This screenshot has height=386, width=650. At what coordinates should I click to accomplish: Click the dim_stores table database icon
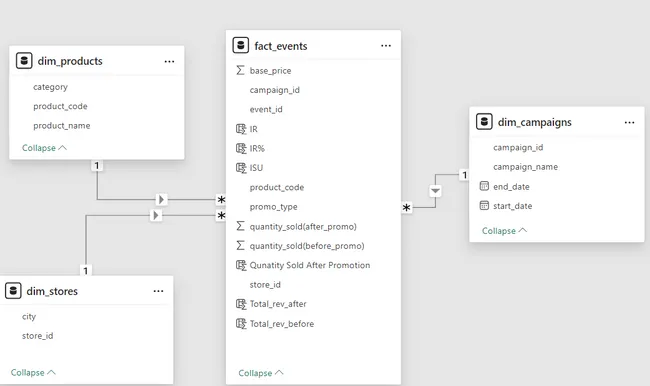[13, 291]
